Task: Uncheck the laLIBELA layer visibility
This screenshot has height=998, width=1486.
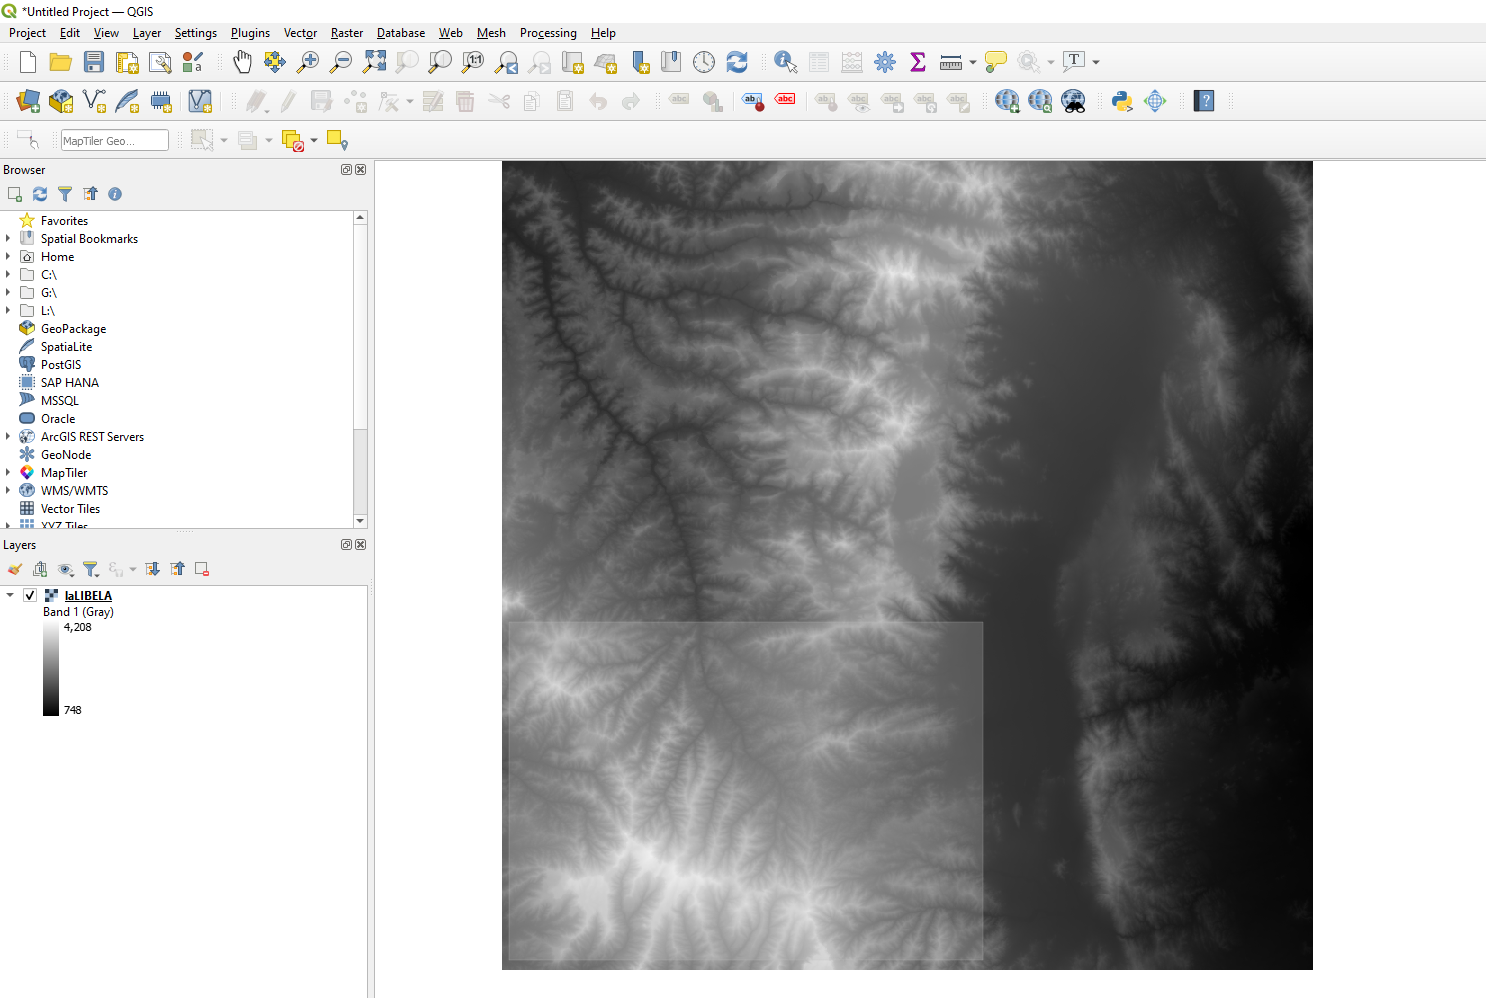Action: coord(29,594)
